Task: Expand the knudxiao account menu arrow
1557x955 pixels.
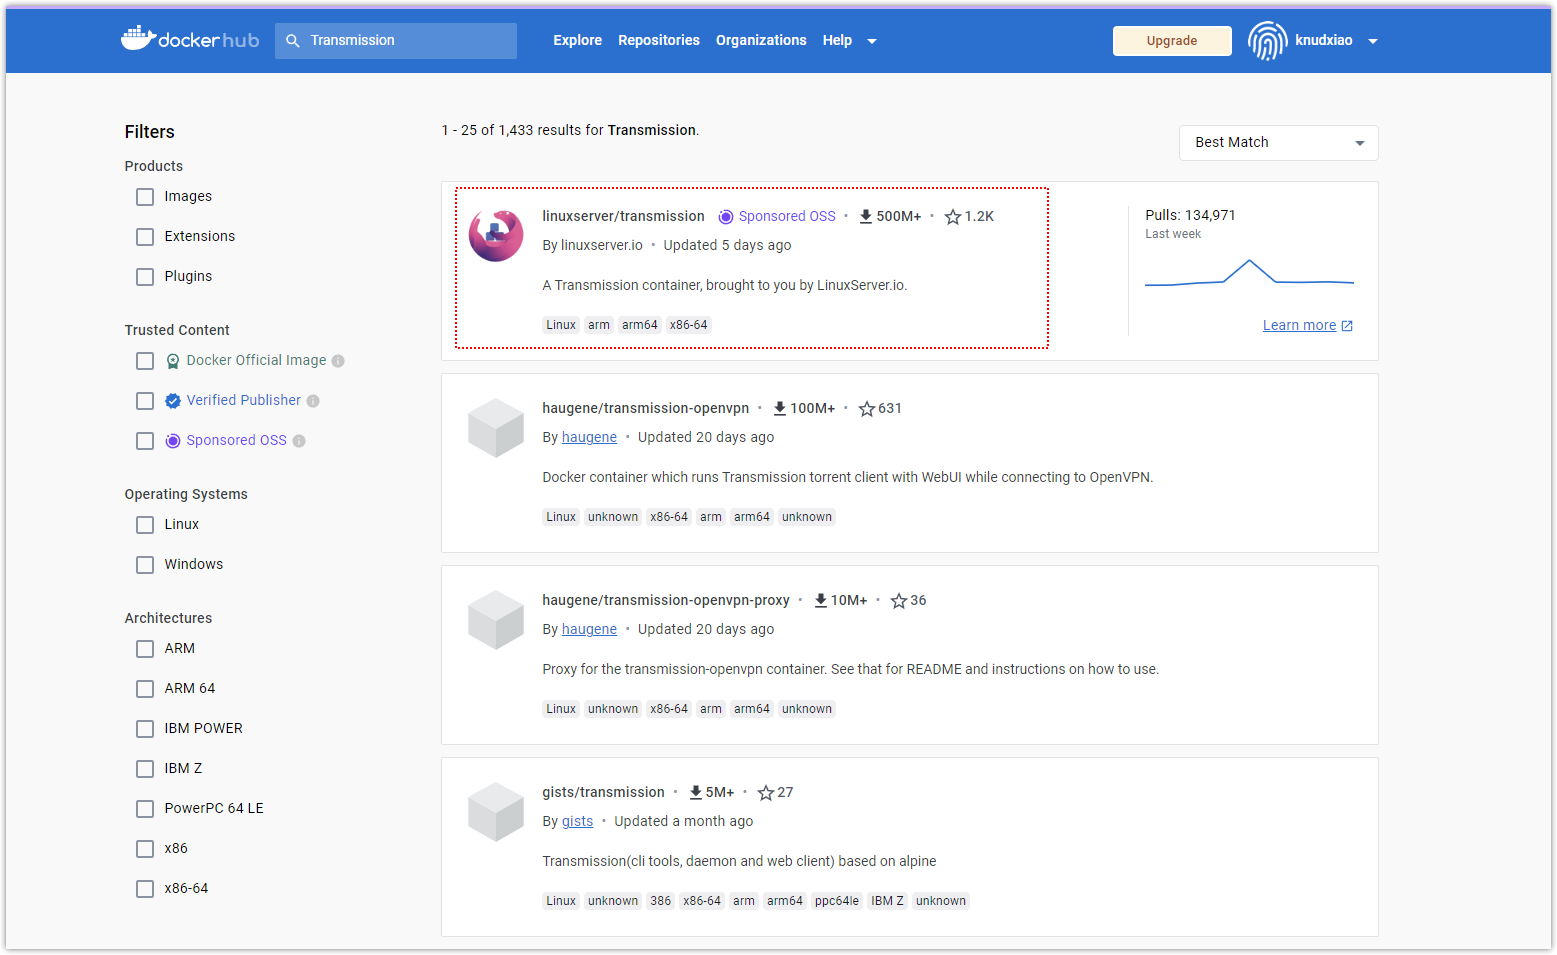Action: coord(1373,41)
